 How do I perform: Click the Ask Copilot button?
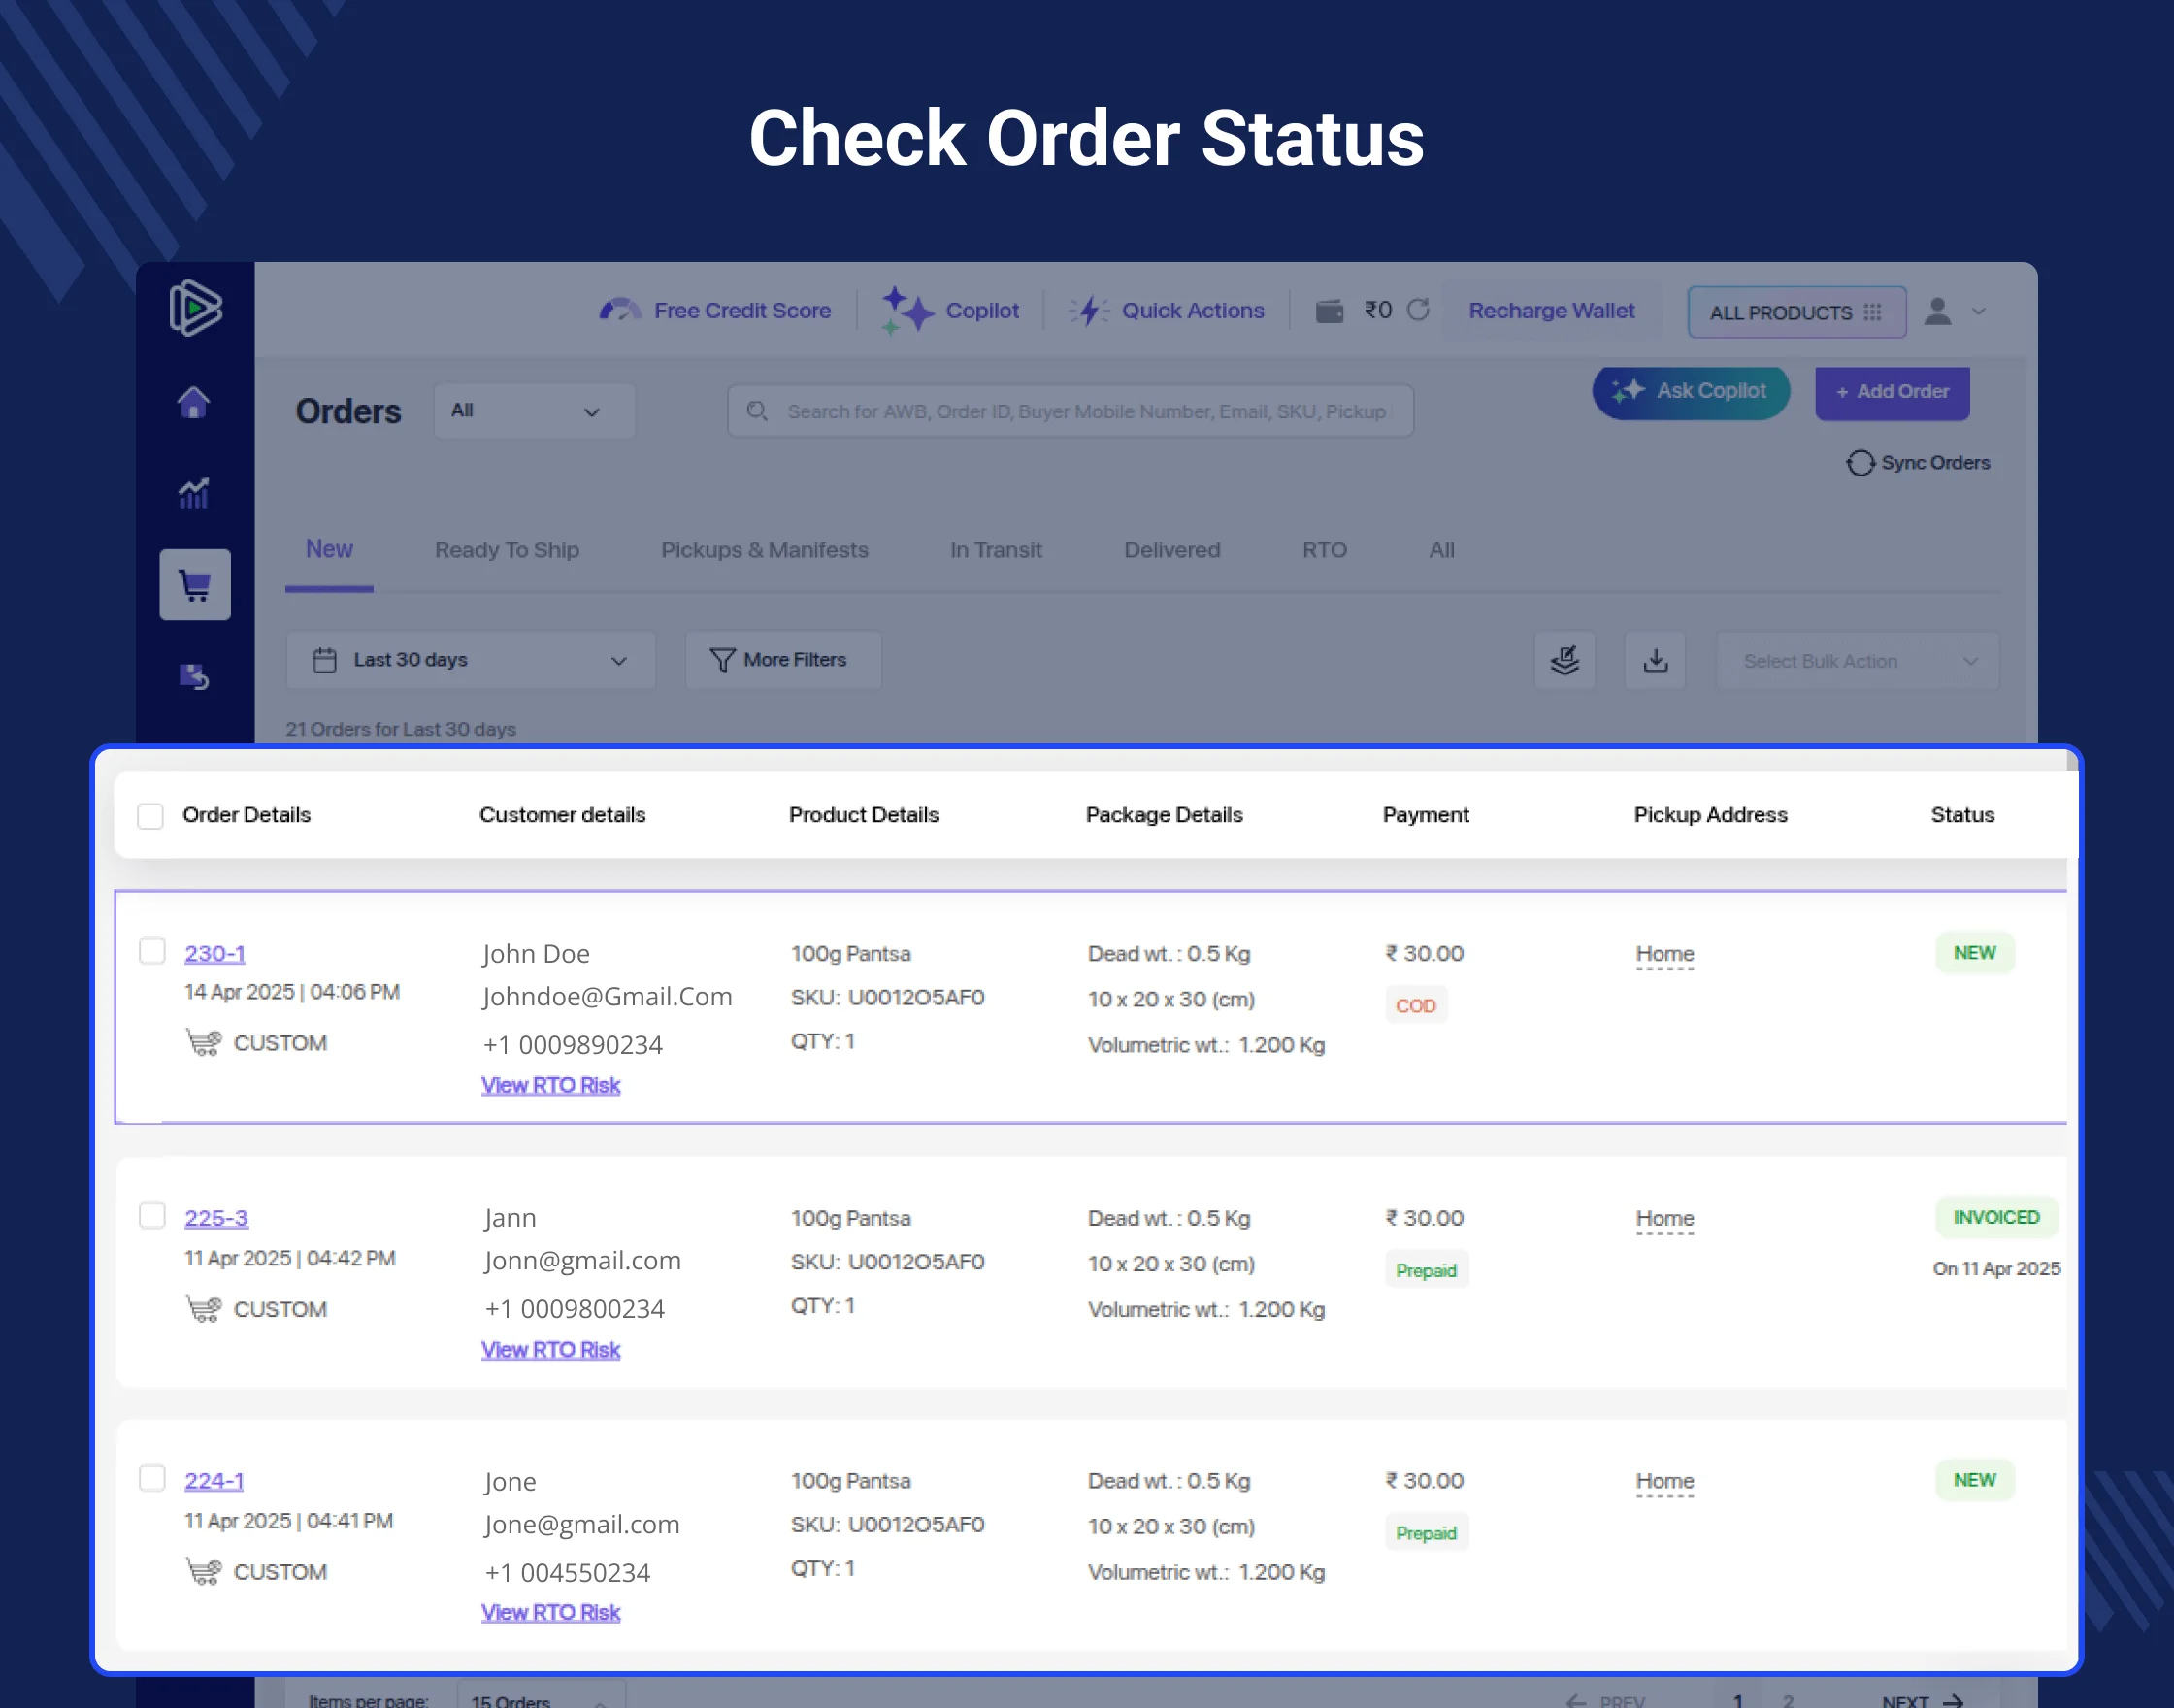coord(1690,391)
